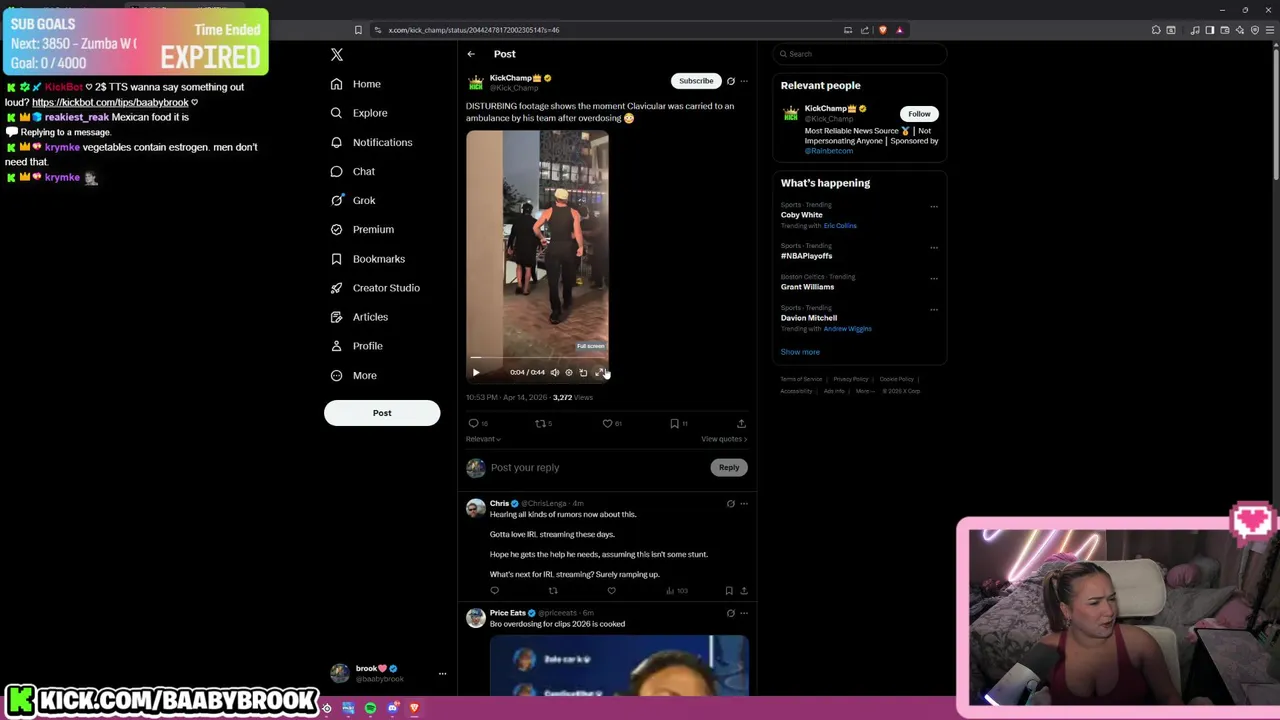Repost the KickChamp post
This screenshot has width=1280, height=720.
point(544,424)
